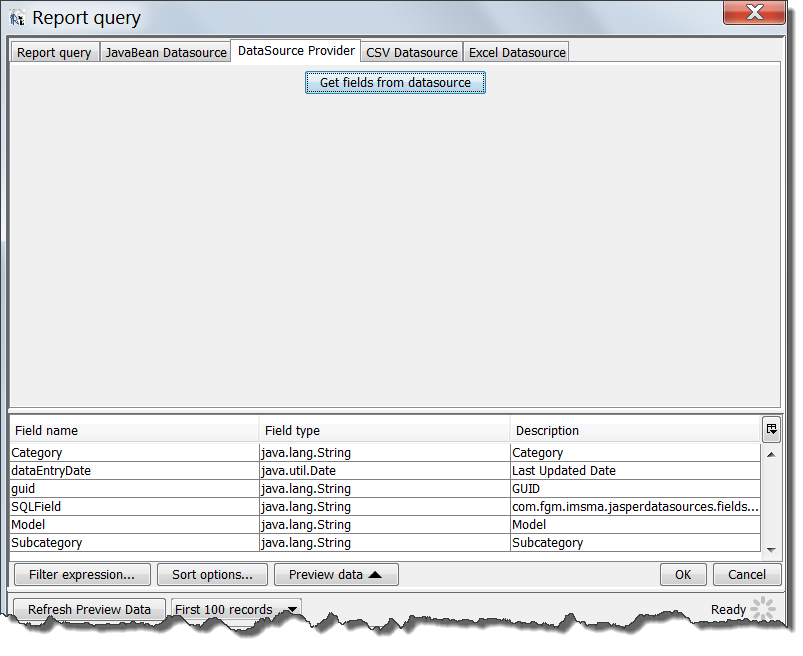803x656 pixels.
Task: Select the SQLField row in table
Action: tap(134, 507)
